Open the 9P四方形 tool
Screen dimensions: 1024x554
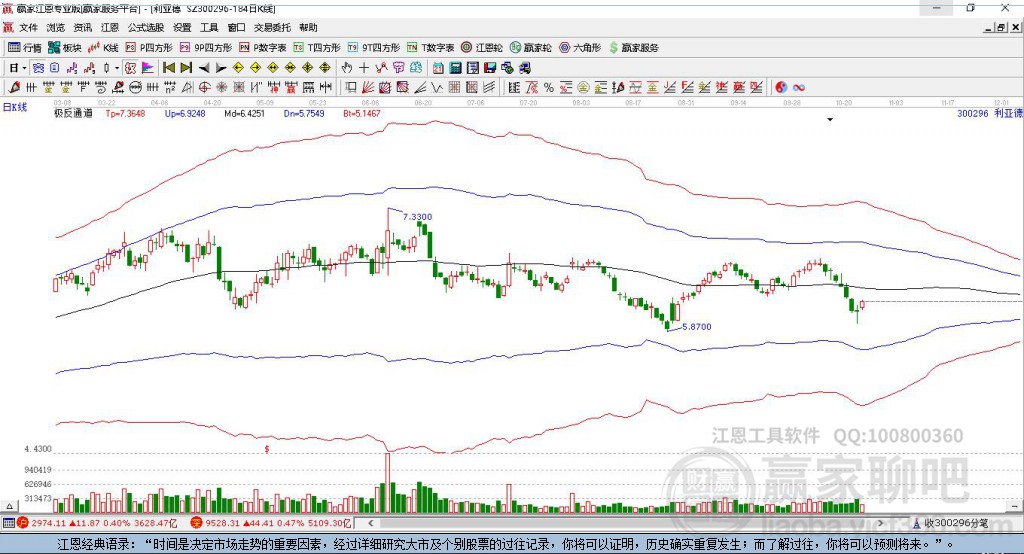coord(206,48)
